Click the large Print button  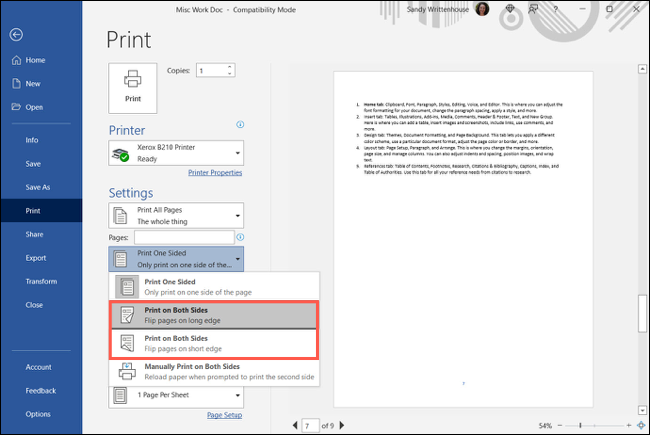[133, 88]
